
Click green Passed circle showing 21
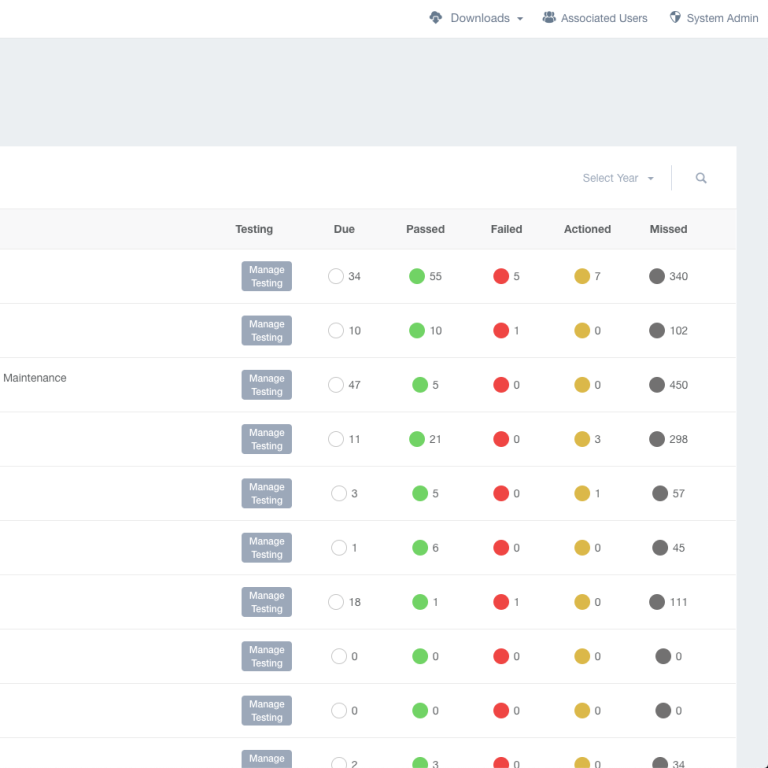(417, 439)
